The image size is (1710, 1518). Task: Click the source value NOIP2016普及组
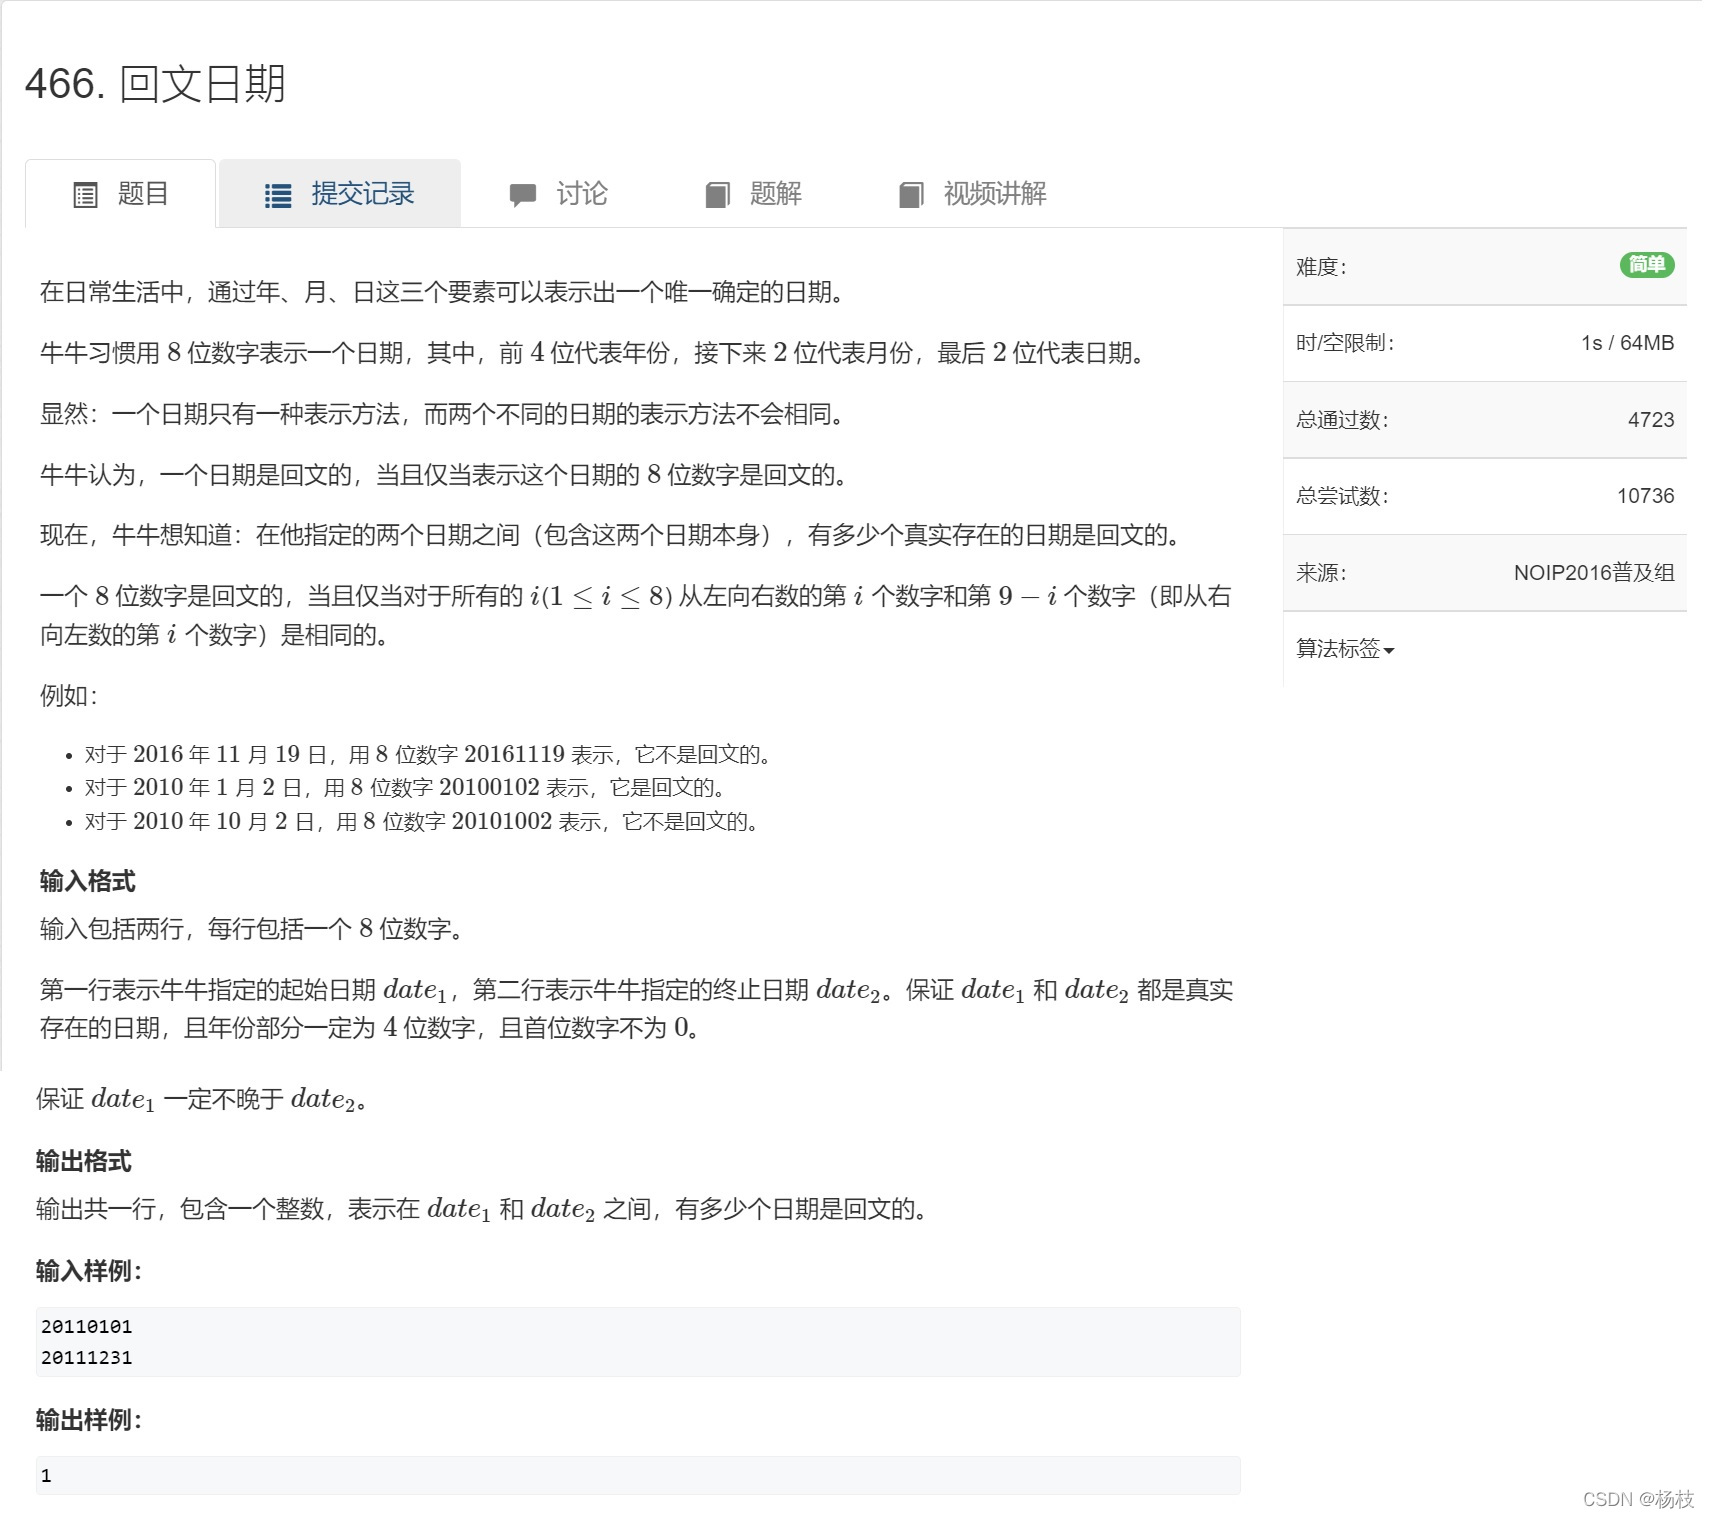(x=1594, y=573)
